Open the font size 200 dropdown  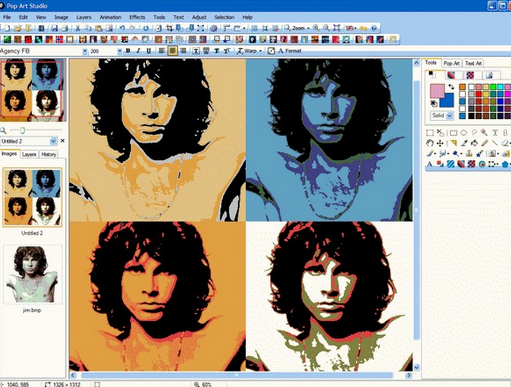119,51
